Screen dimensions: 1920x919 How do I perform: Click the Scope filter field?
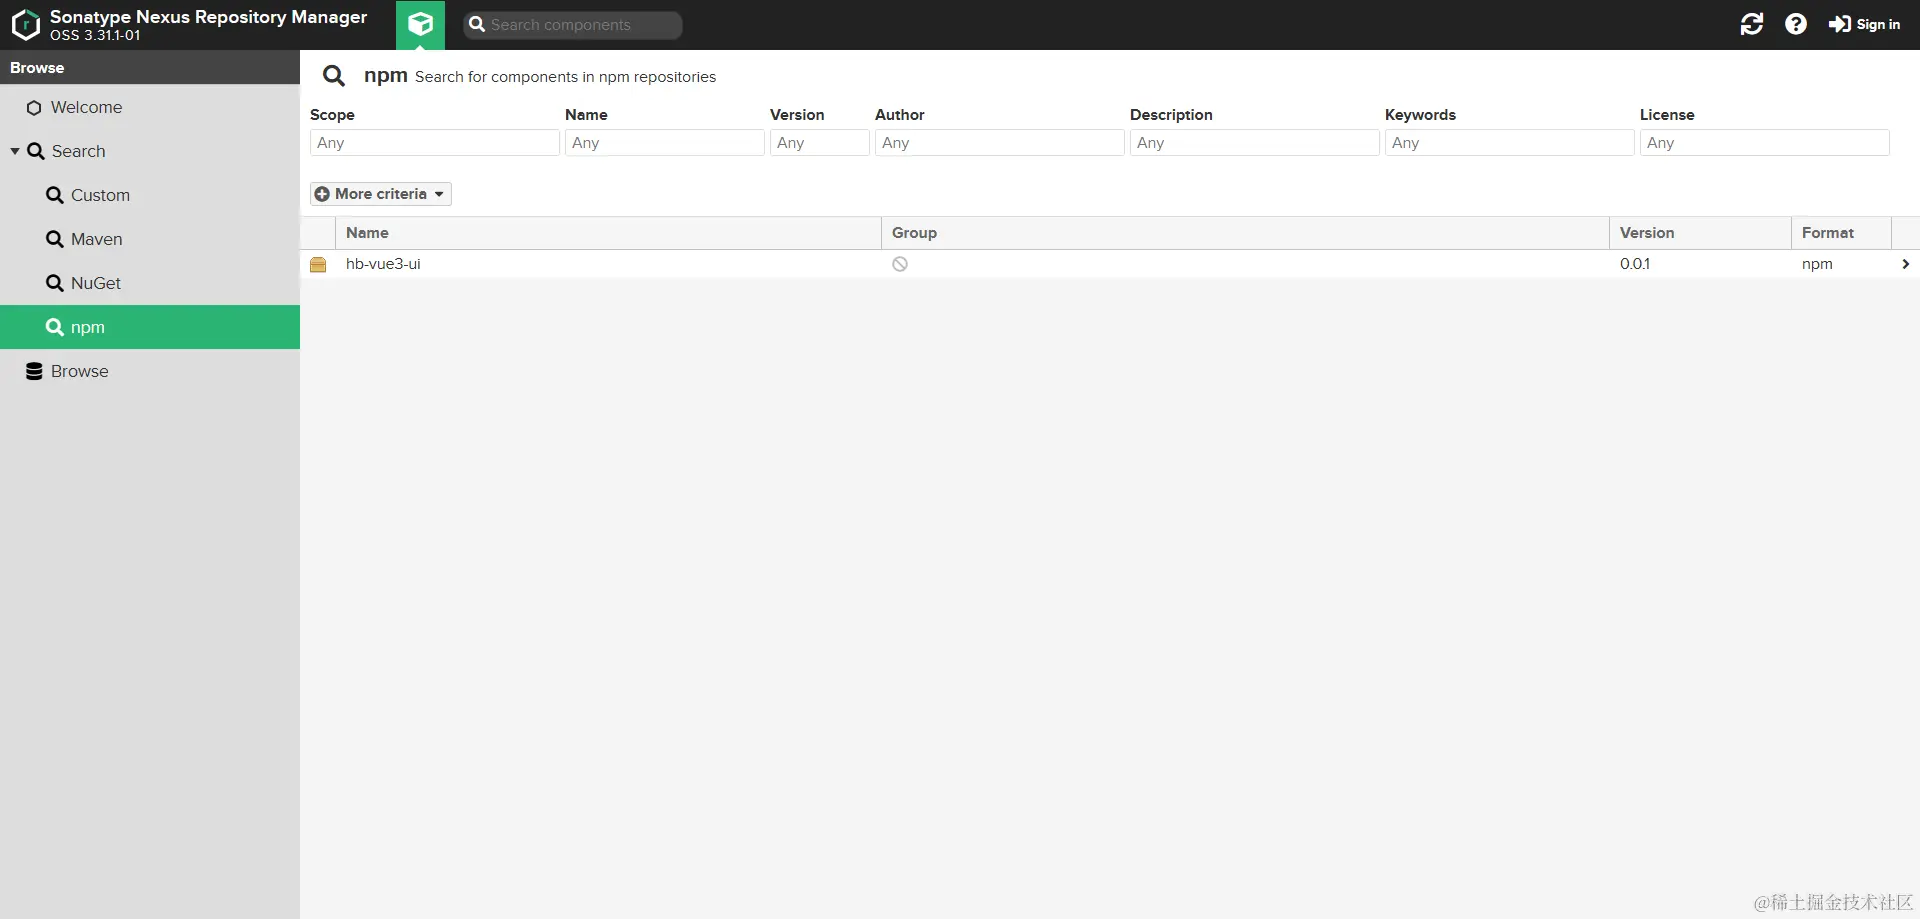coord(435,143)
